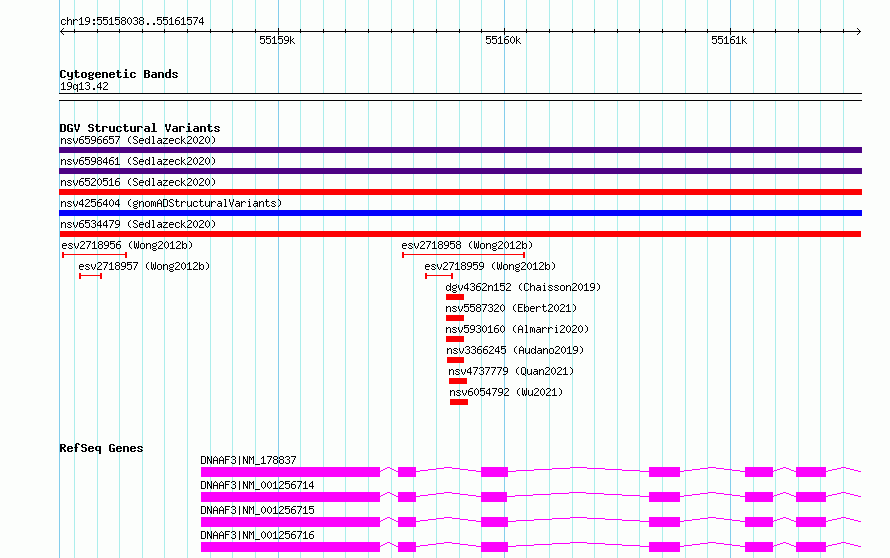Select the large first exon of NM_001256715
The width and height of the screenshot is (890, 558).
click(x=290, y=522)
